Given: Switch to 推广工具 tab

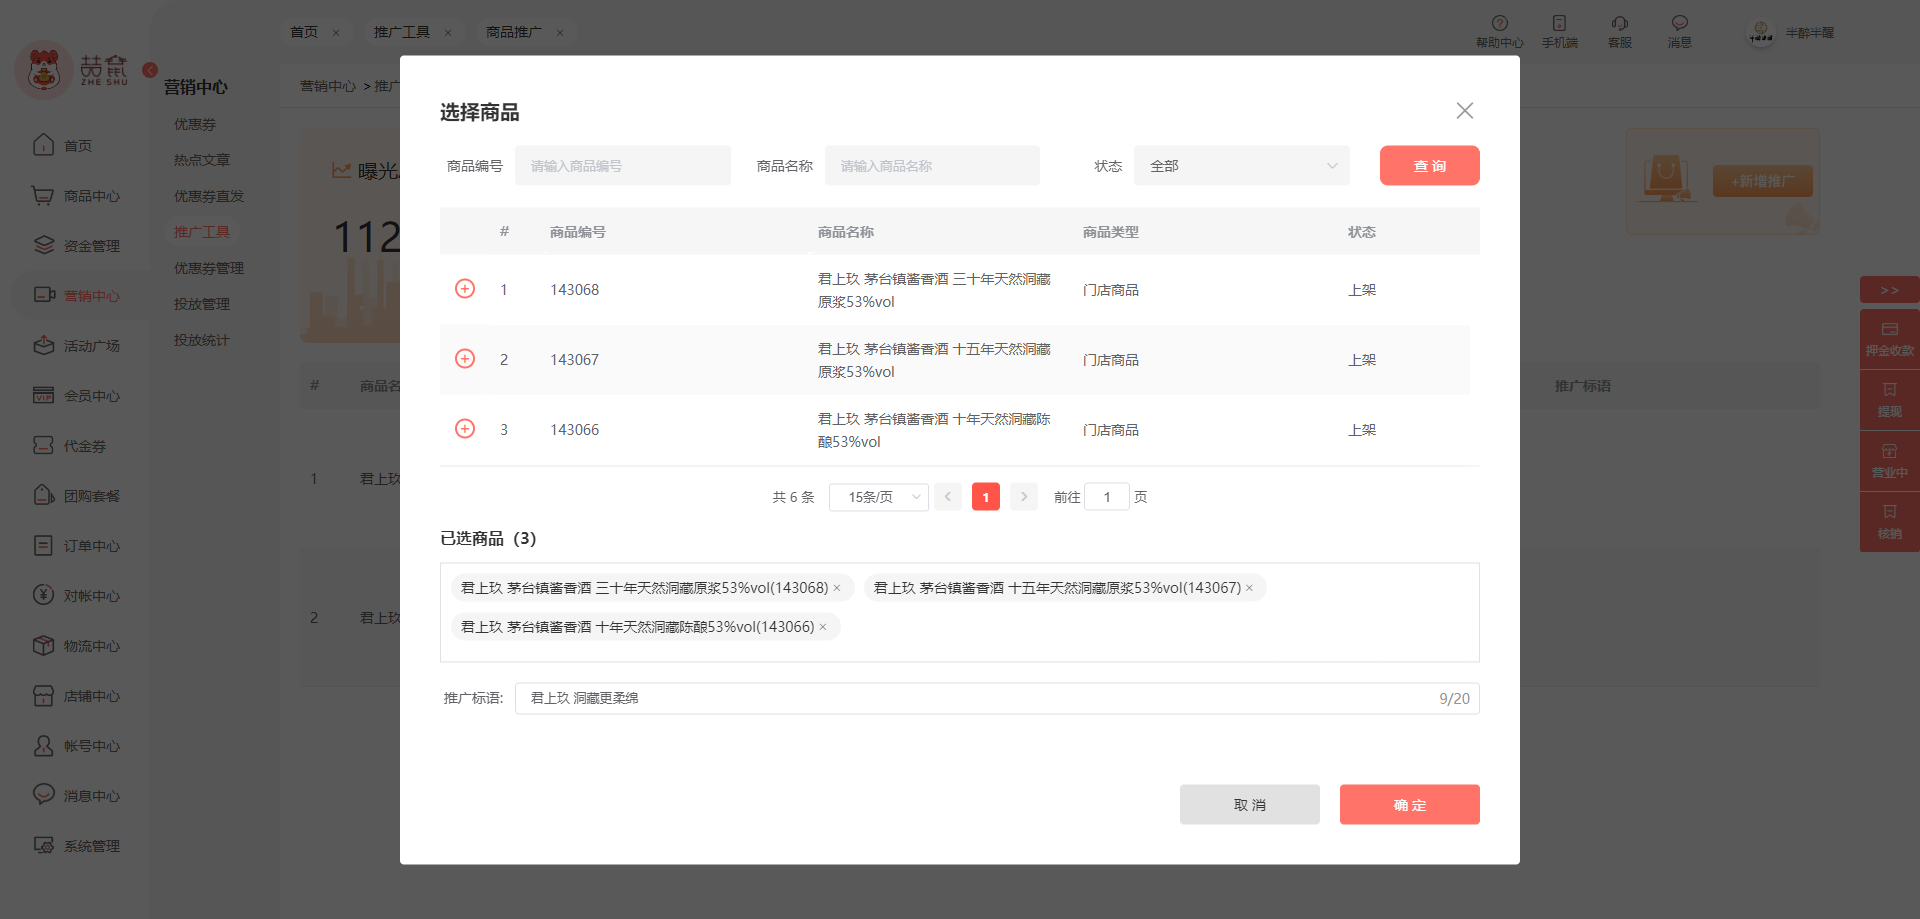Looking at the screenshot, I should (x=402, y=32).
